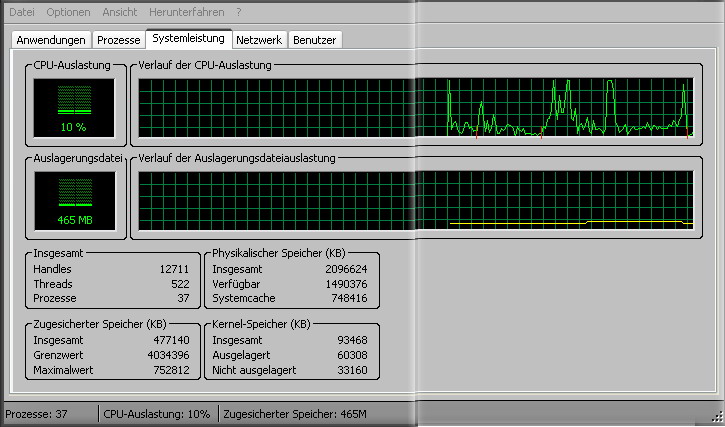
Task: Click the Ausgelagert value under Kernel-Speicher
Action: (350, 356)
